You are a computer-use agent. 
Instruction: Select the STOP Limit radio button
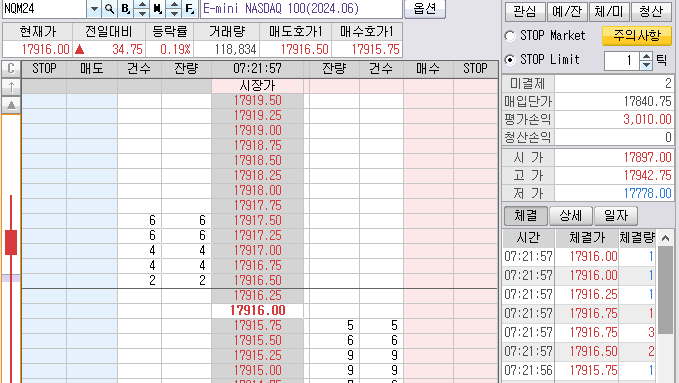tap(510, 60)
